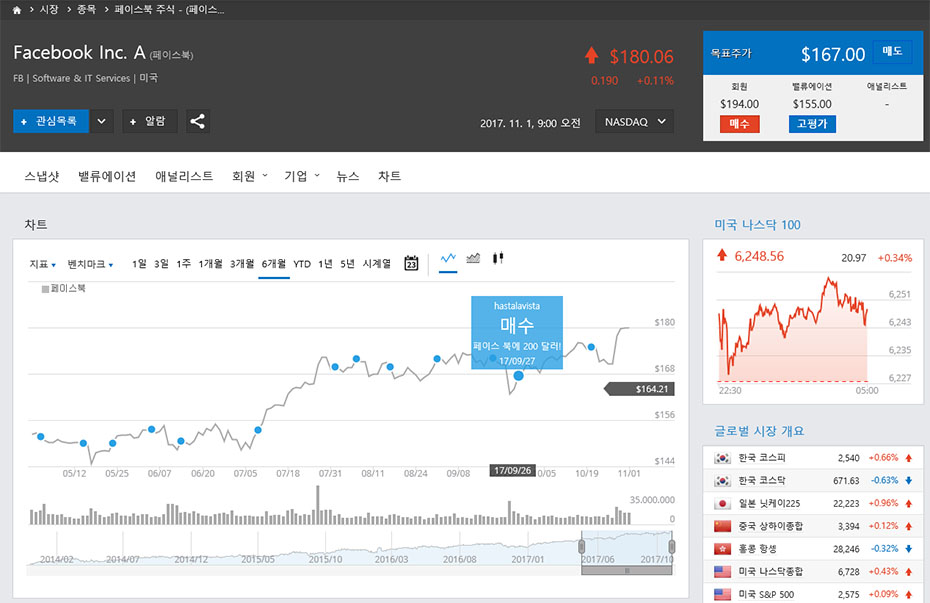930x603 pixels.
Task: Open the calendar date picker icon
Action: point(411,263)
